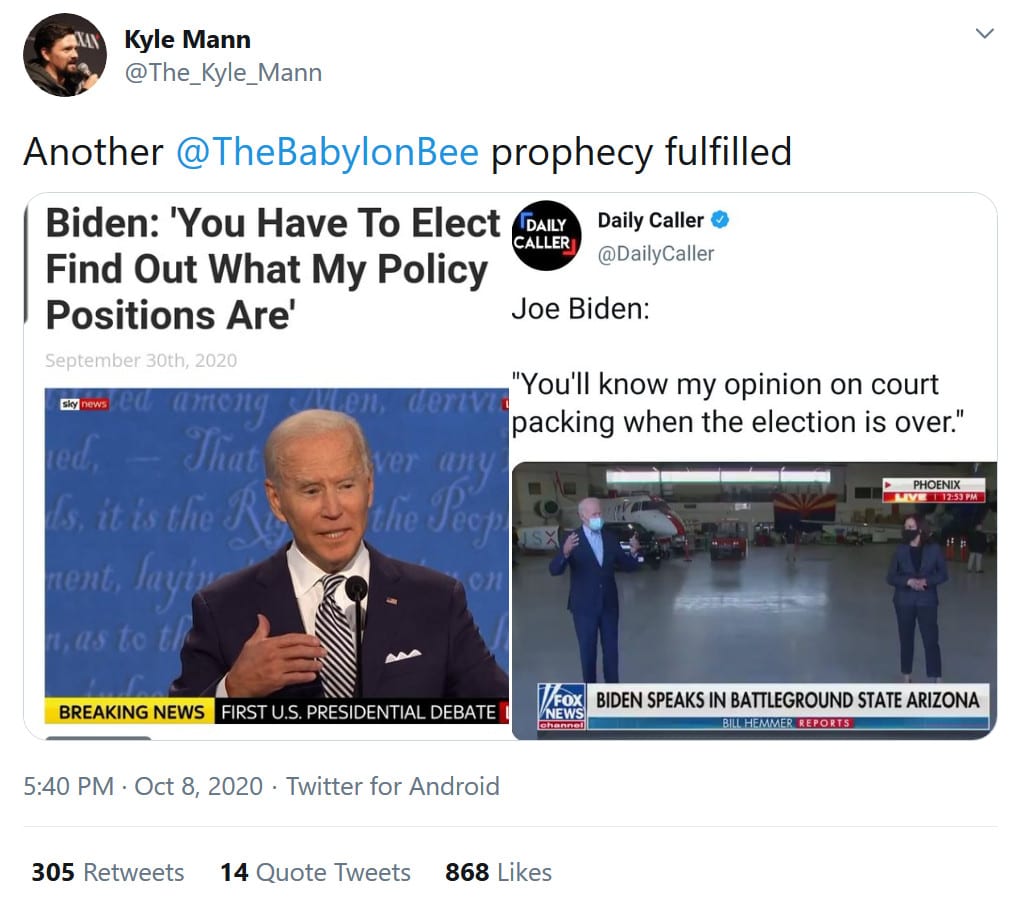Click the Babylon Bee article headline

click(x=270, y=268)
